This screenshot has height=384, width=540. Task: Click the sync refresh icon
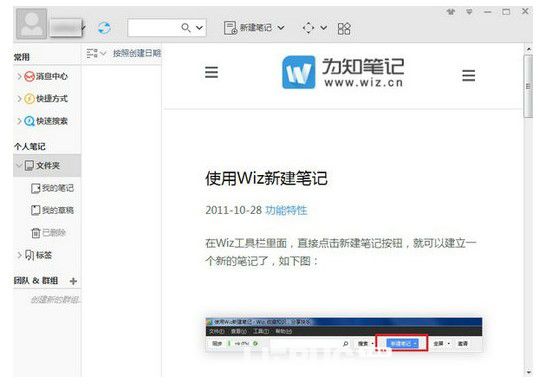coord(104,28)
